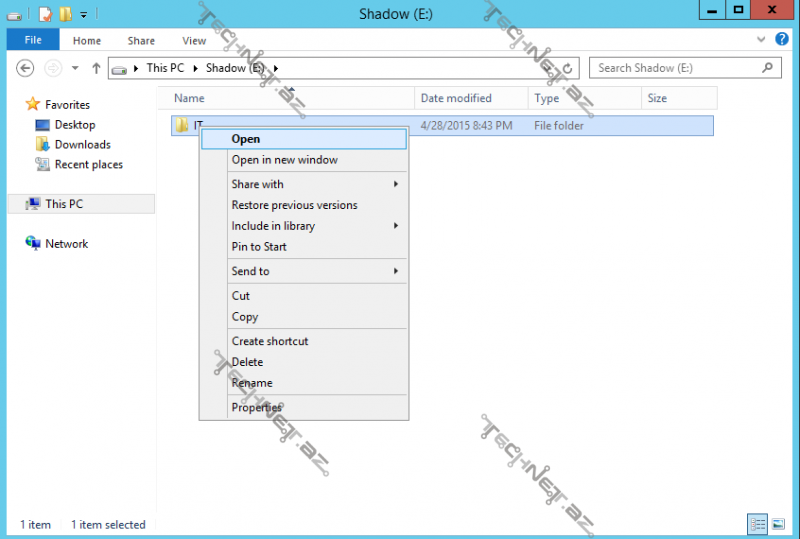Click the New folder icon in title bar
This screenshot has height=539, width=800.
[x=65, y=14]
